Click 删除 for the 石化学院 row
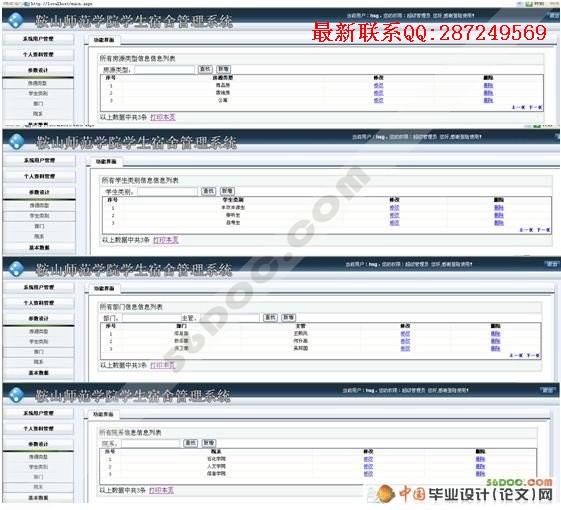Viewport: 561px width, 510px height. click(480, 459)
